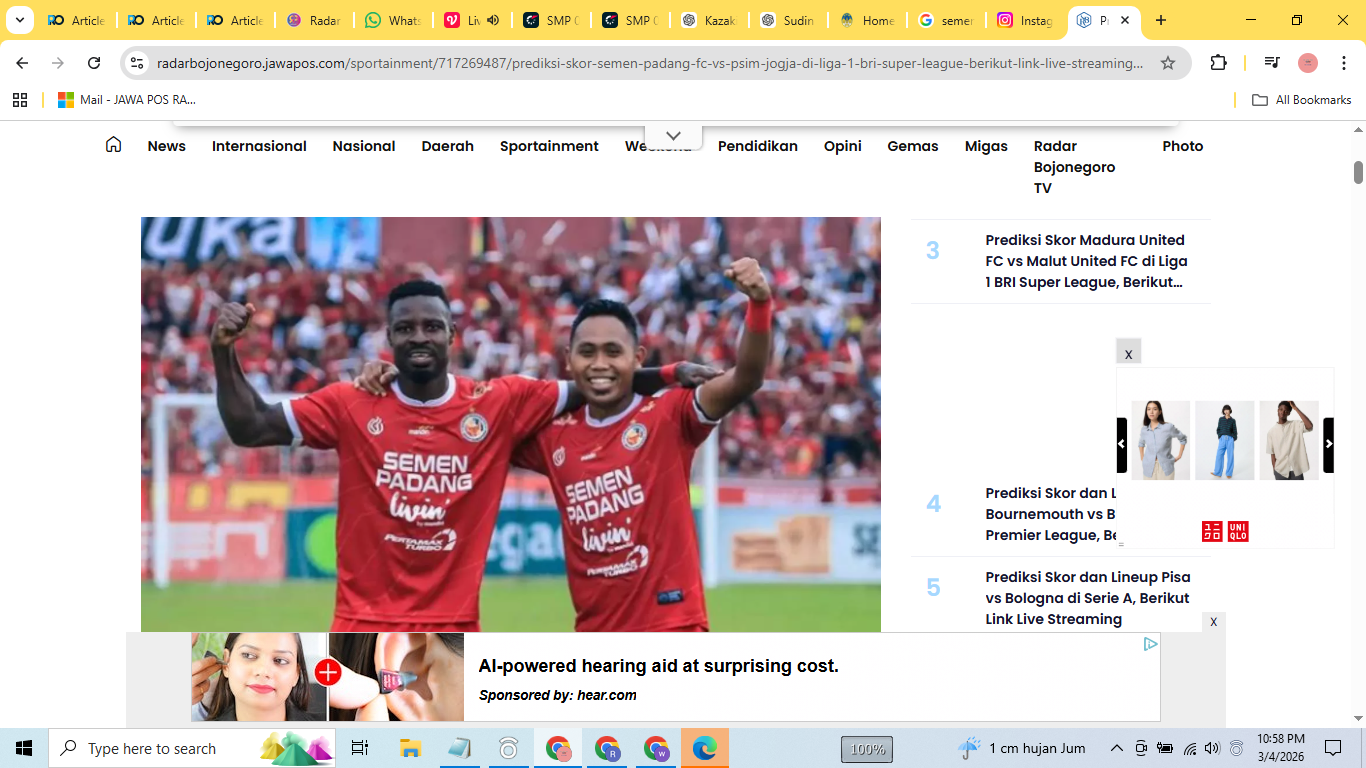Click the page vertical scrollbar thumb
The height and width of the screenshot is (768, 1366).
click(x=1358, y=172)
